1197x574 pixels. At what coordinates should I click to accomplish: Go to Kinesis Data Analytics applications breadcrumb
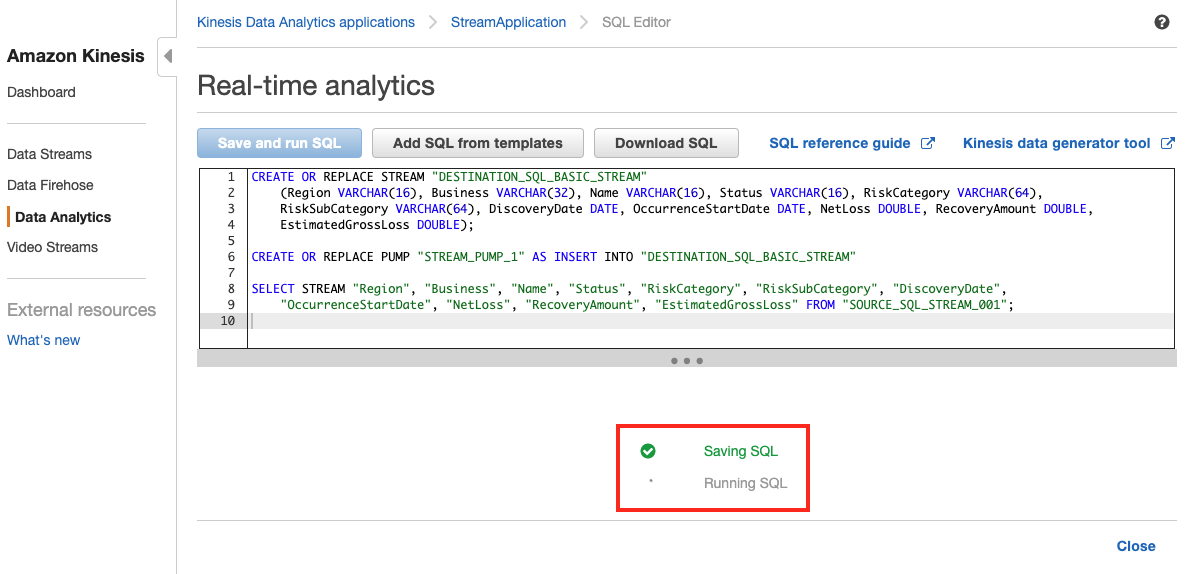pyautogui.click(x=306, y=22)
